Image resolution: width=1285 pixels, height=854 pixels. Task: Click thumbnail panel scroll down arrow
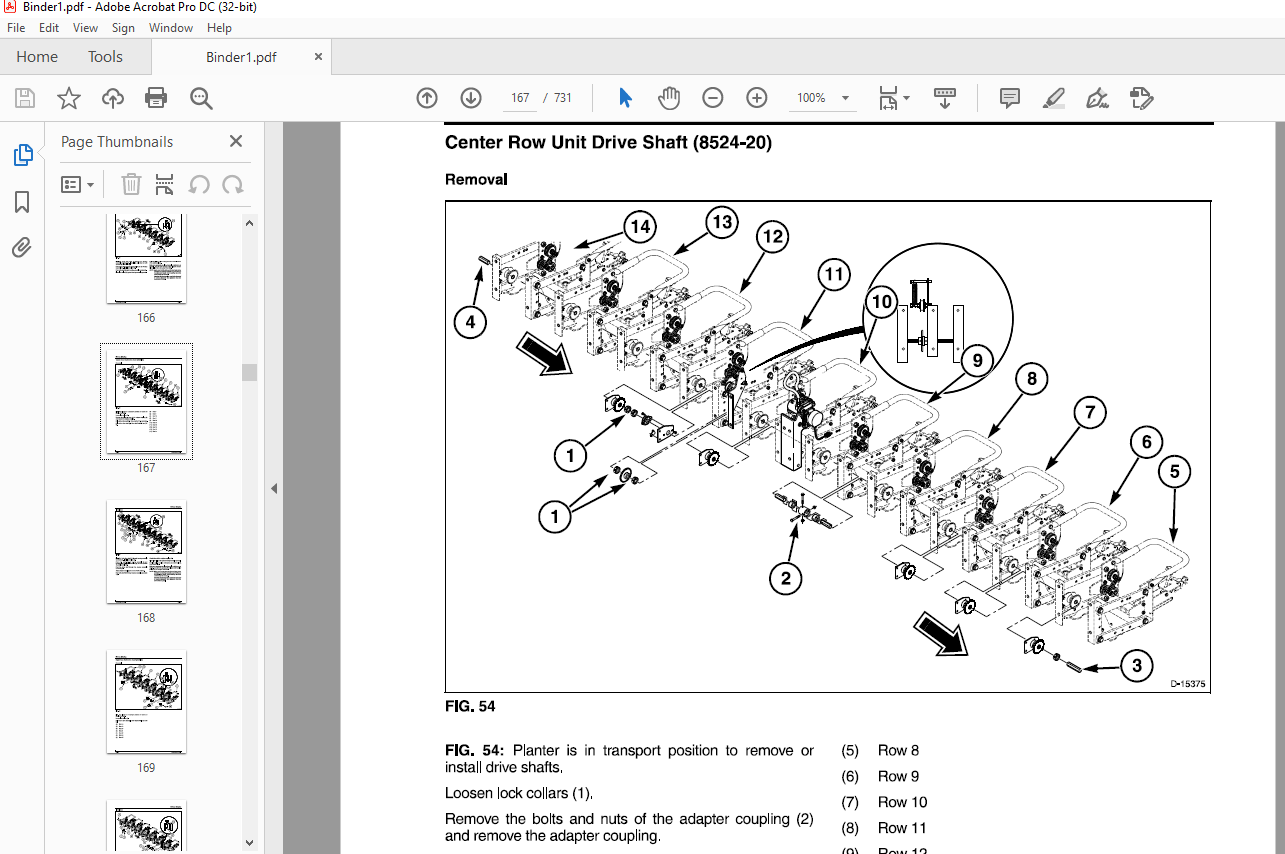249,843
